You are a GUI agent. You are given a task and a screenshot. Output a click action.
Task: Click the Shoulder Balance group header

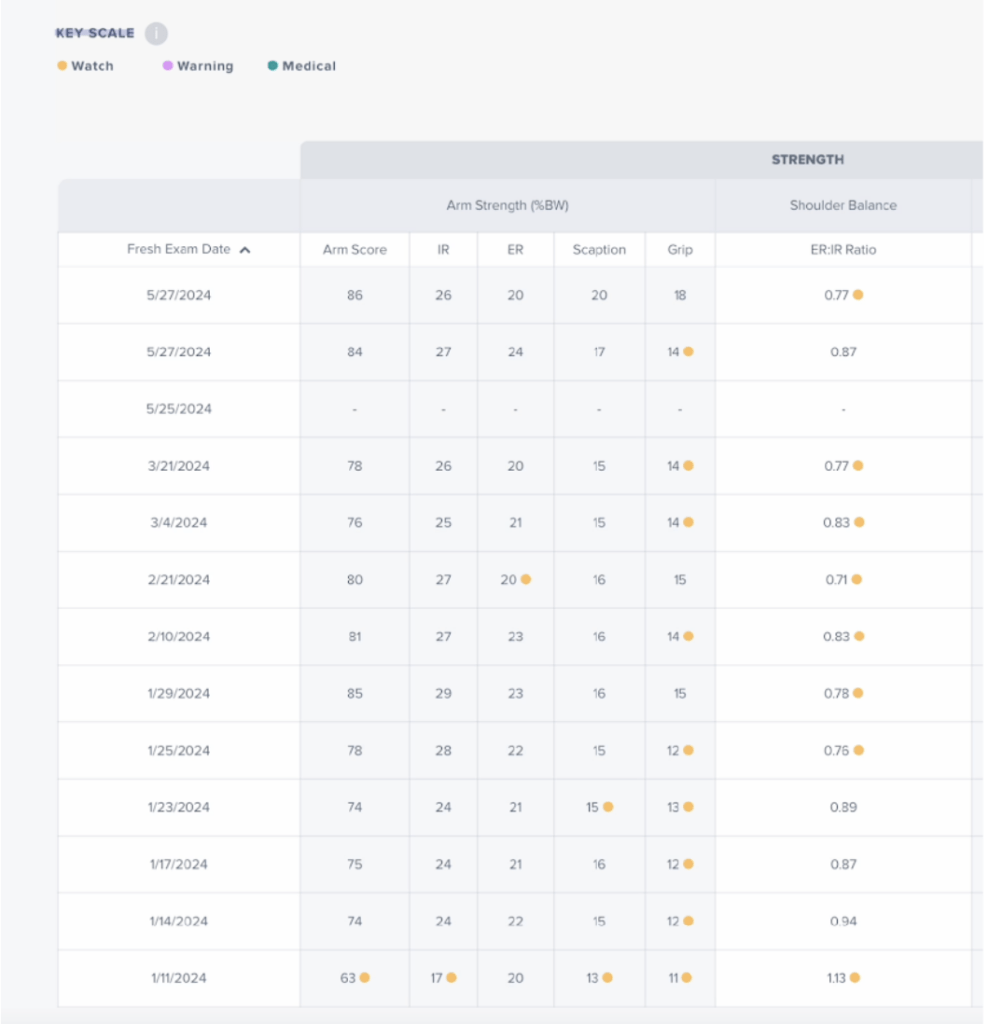pos(843,205)
